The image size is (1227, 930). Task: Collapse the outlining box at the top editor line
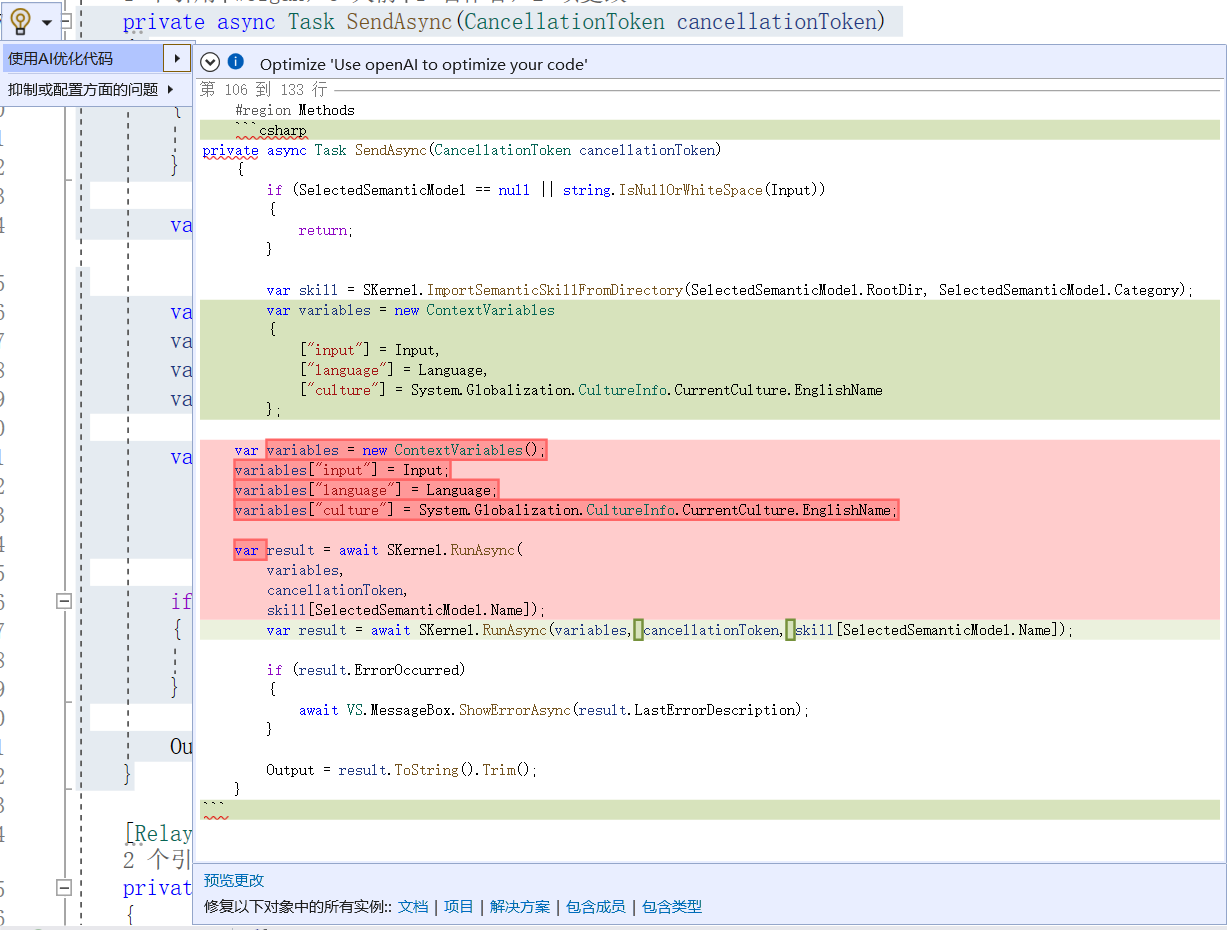click(x=64, y=21)
